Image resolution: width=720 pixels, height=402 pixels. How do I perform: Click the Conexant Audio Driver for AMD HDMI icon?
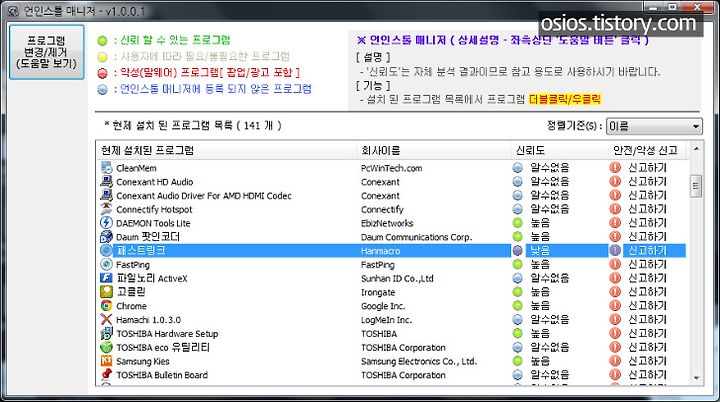point(107,195)
